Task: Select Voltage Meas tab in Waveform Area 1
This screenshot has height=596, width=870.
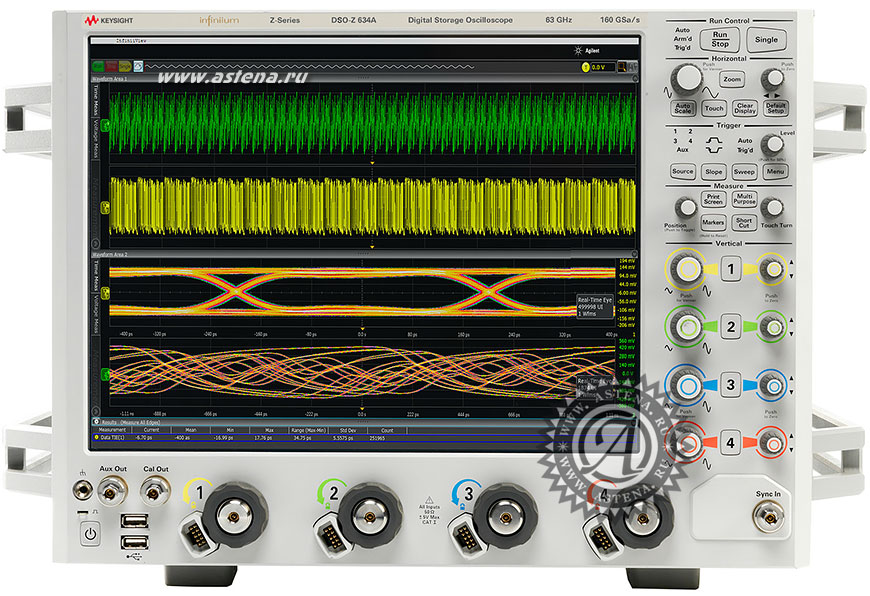Action: pyautogui.click(x=95, y=139)
